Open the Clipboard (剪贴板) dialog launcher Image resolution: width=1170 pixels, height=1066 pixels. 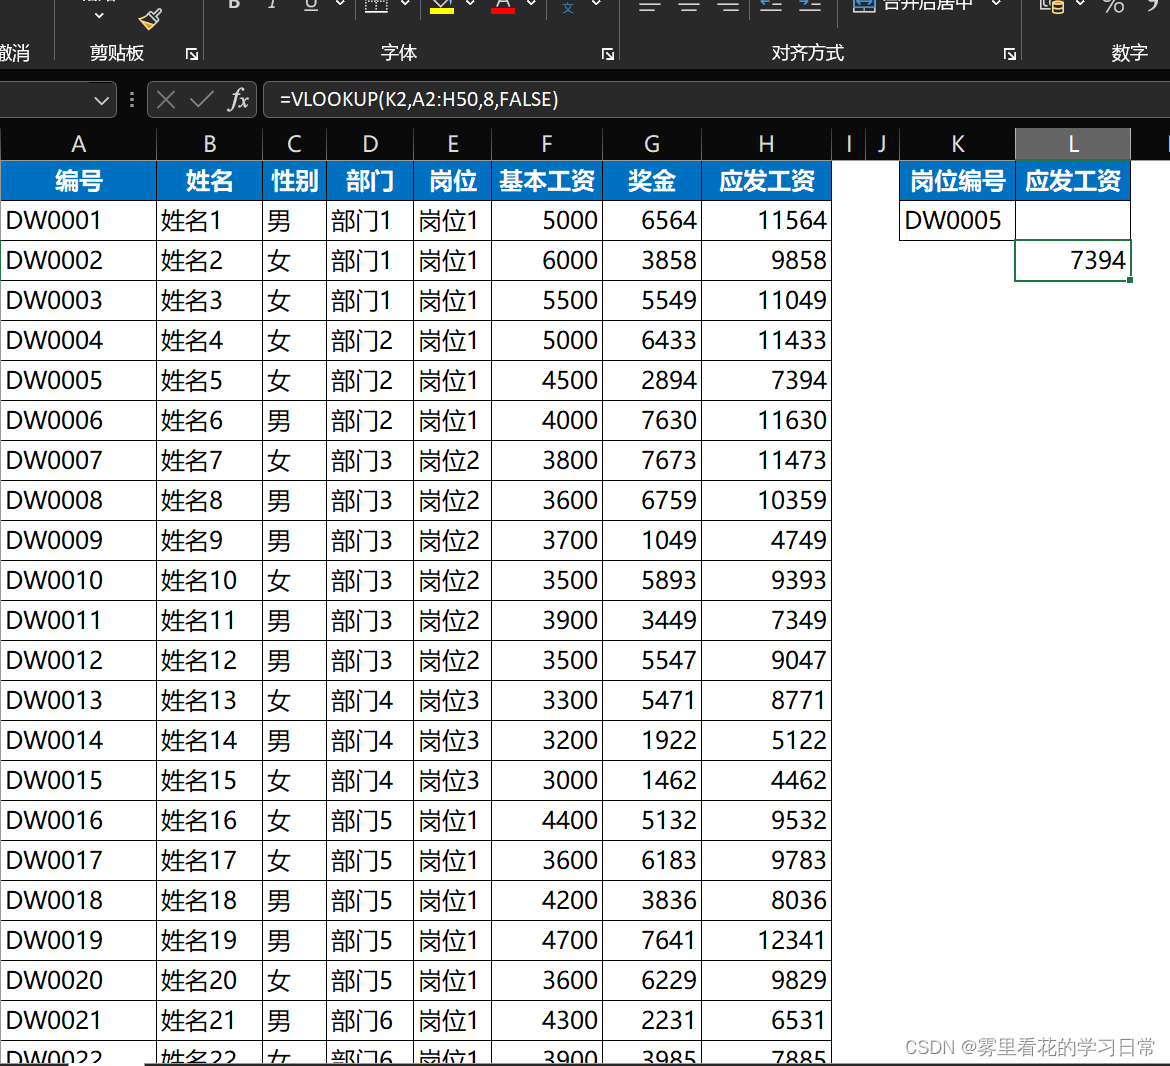click(x=192, y=54)
